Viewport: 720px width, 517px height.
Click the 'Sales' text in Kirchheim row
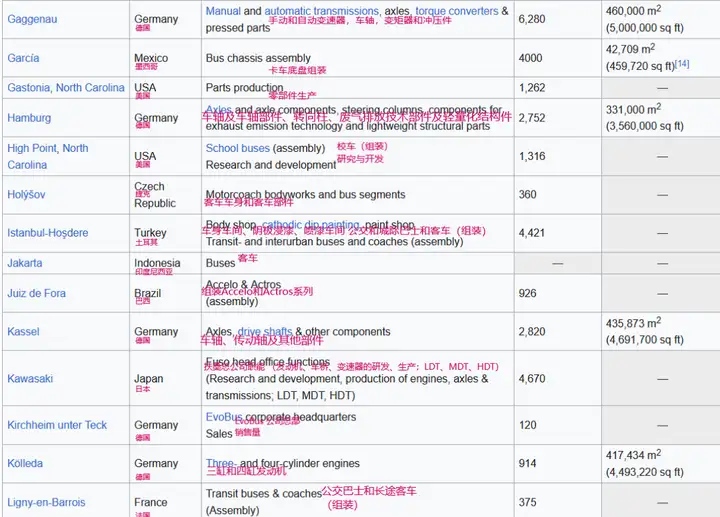[219, 433]
